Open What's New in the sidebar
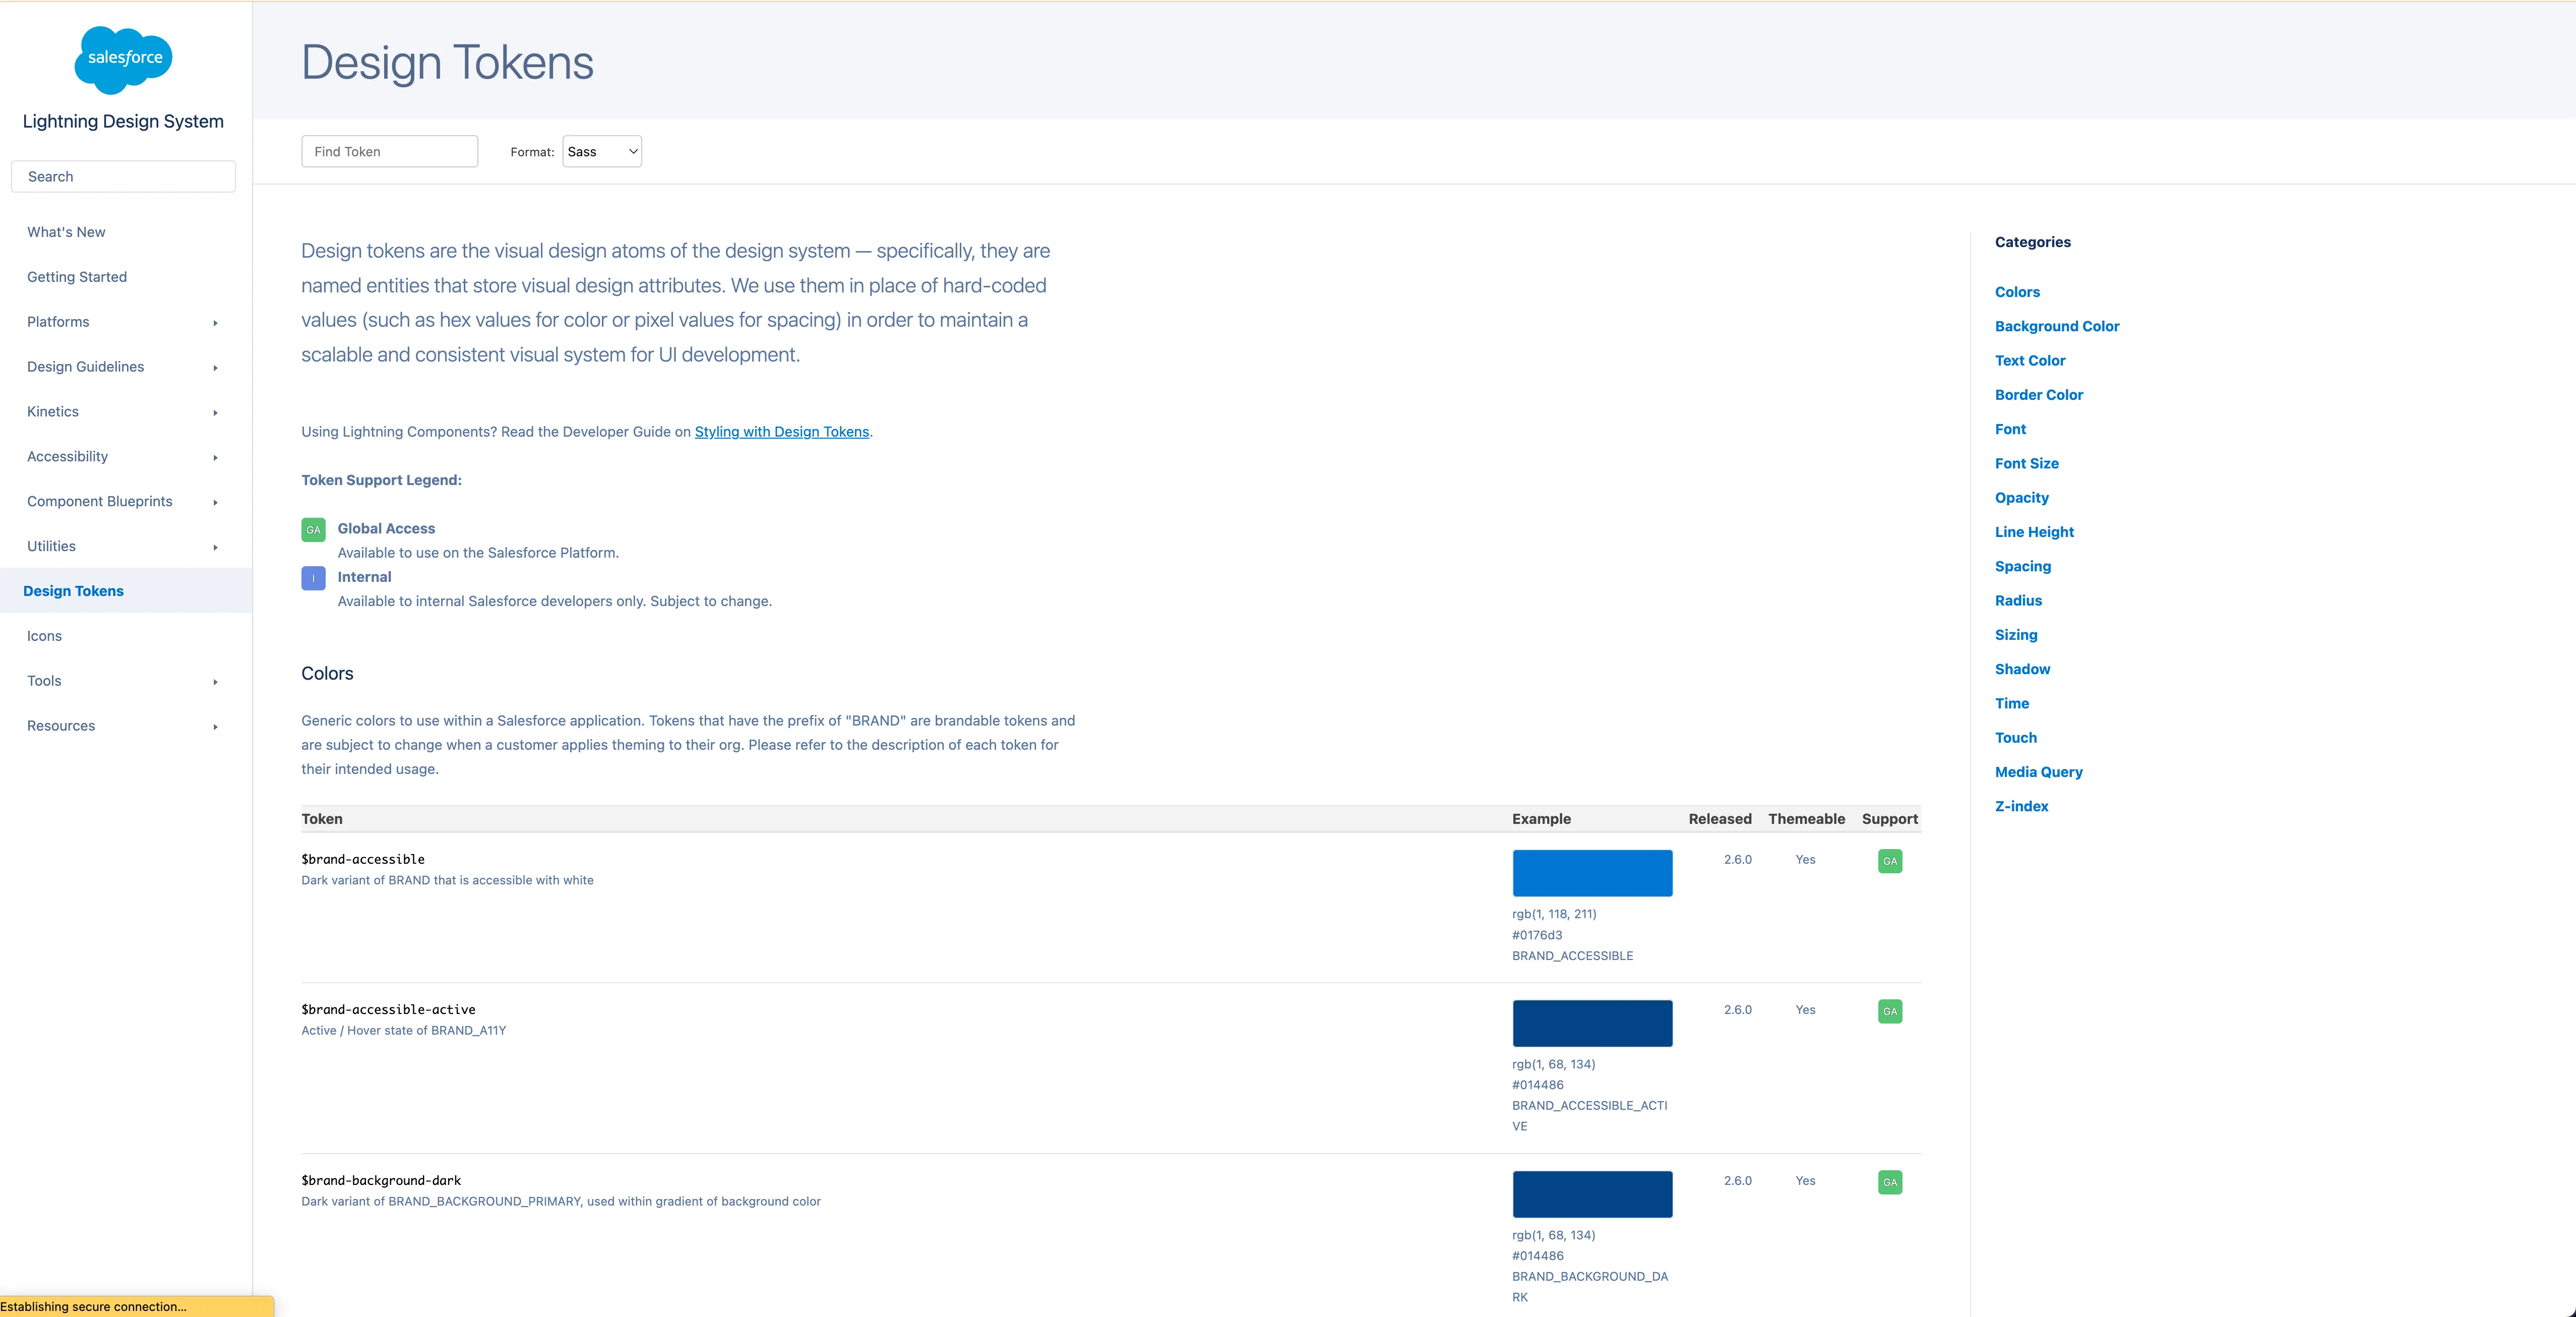 click(66, 232)
